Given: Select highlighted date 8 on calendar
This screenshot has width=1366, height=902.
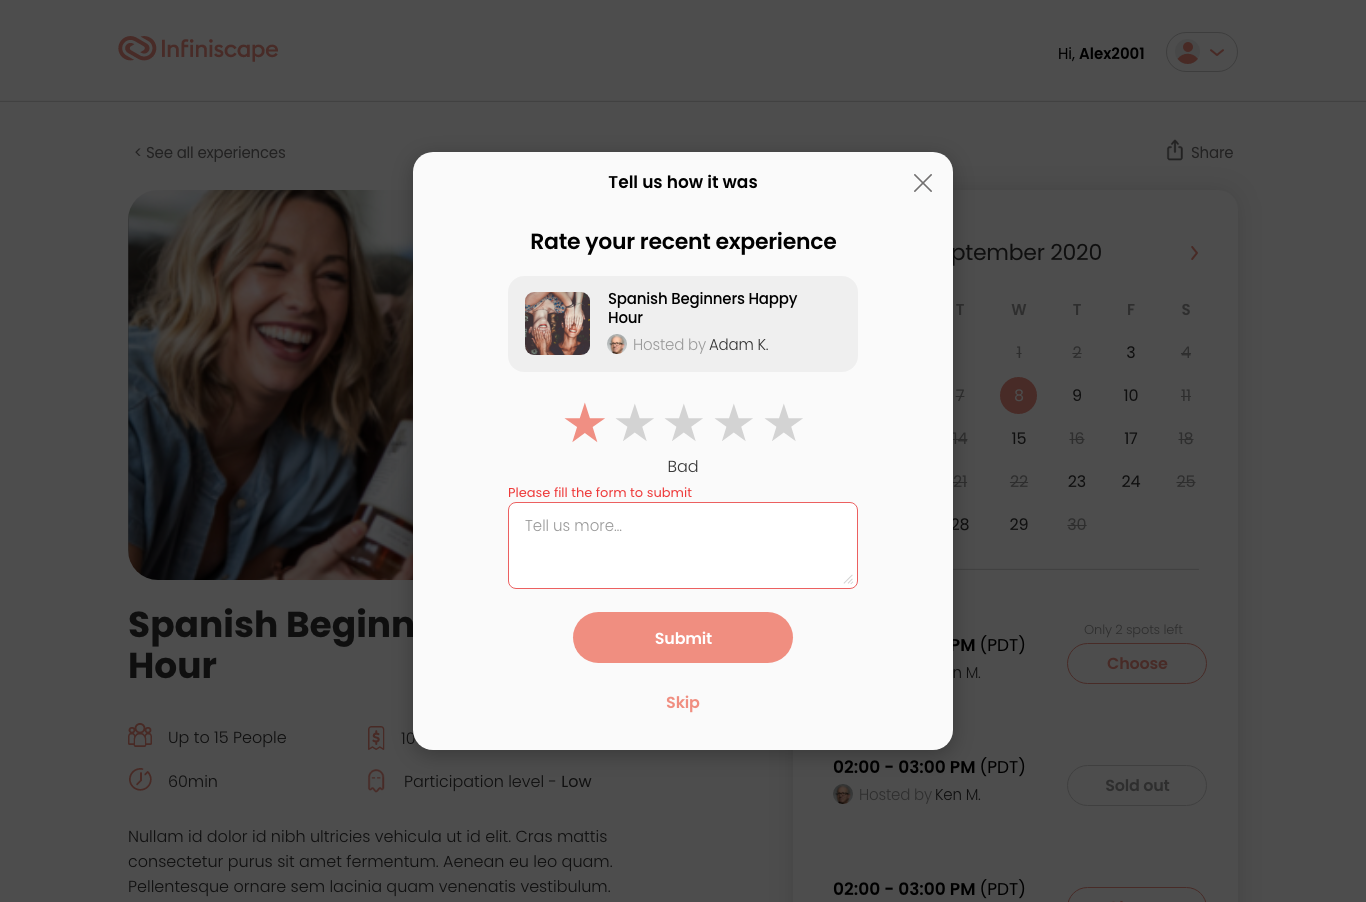Looking at the screenshot, I should click(1019, 395).
